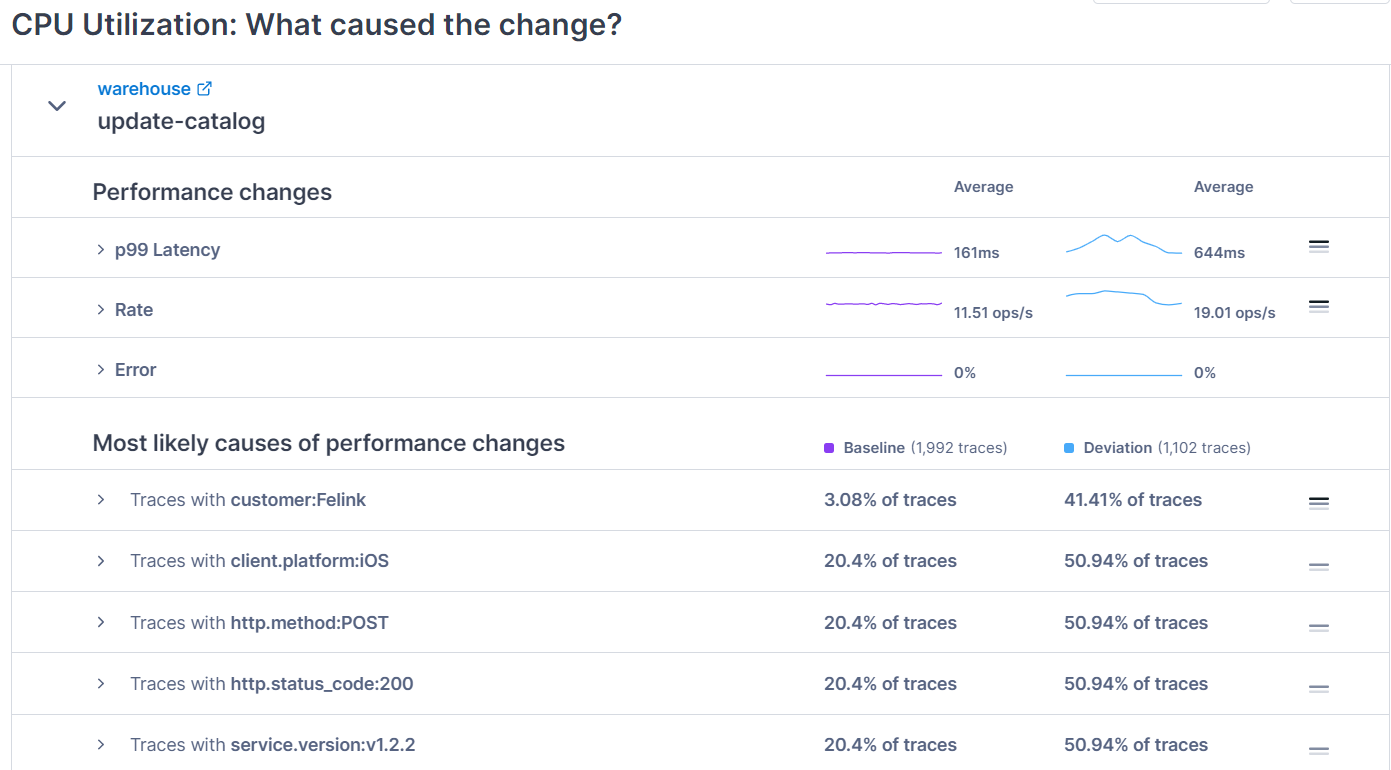Expand the Error performance row
This screenshot has width=1391, height=770.
100,370
